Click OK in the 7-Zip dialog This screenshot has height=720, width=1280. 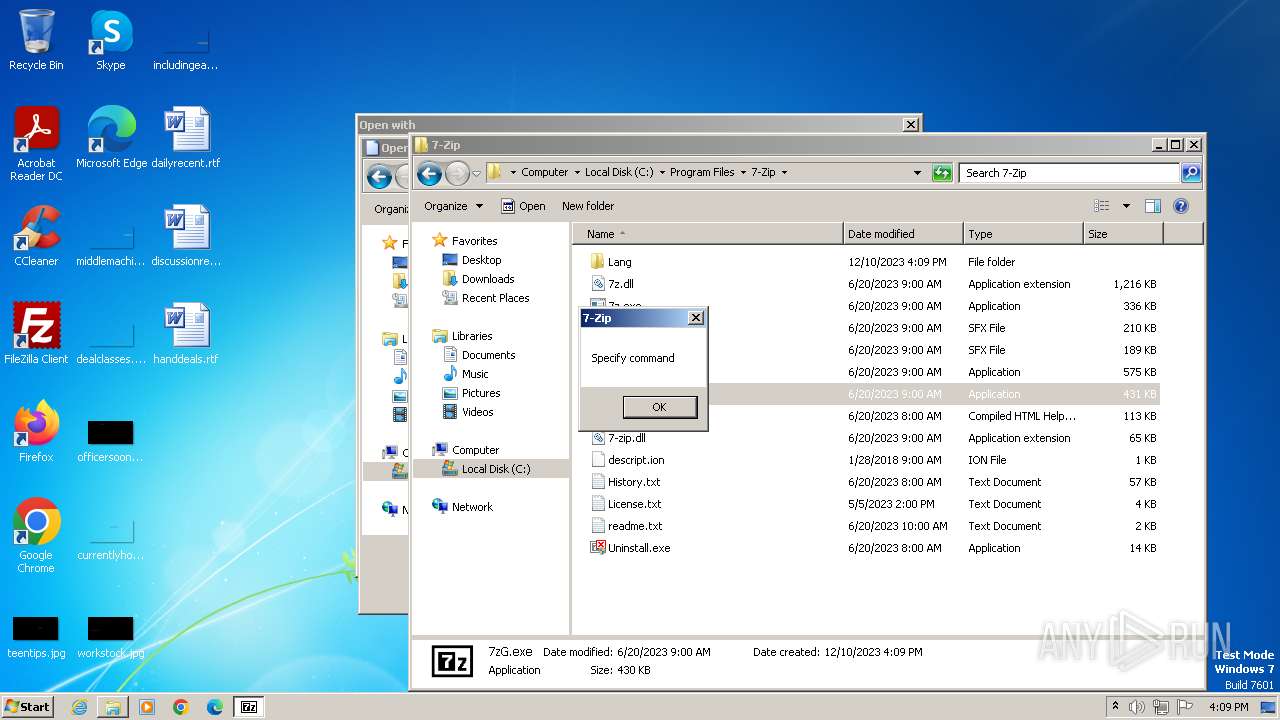click(x=659, y=407)
